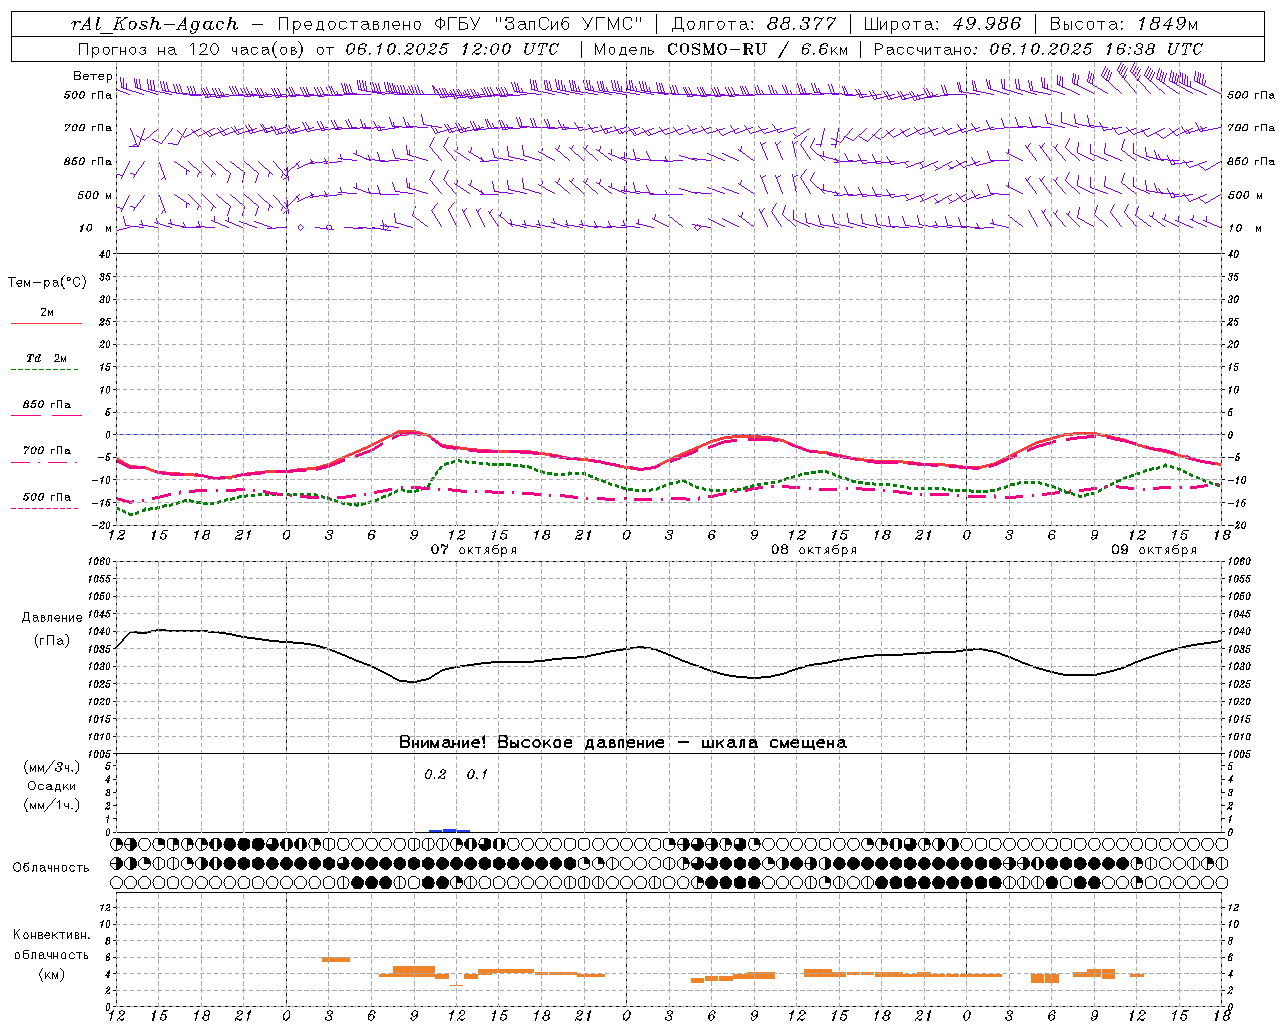Click the '0.2' precipitation amount value
1280x1024 pixels.
[x=435, y=775]
